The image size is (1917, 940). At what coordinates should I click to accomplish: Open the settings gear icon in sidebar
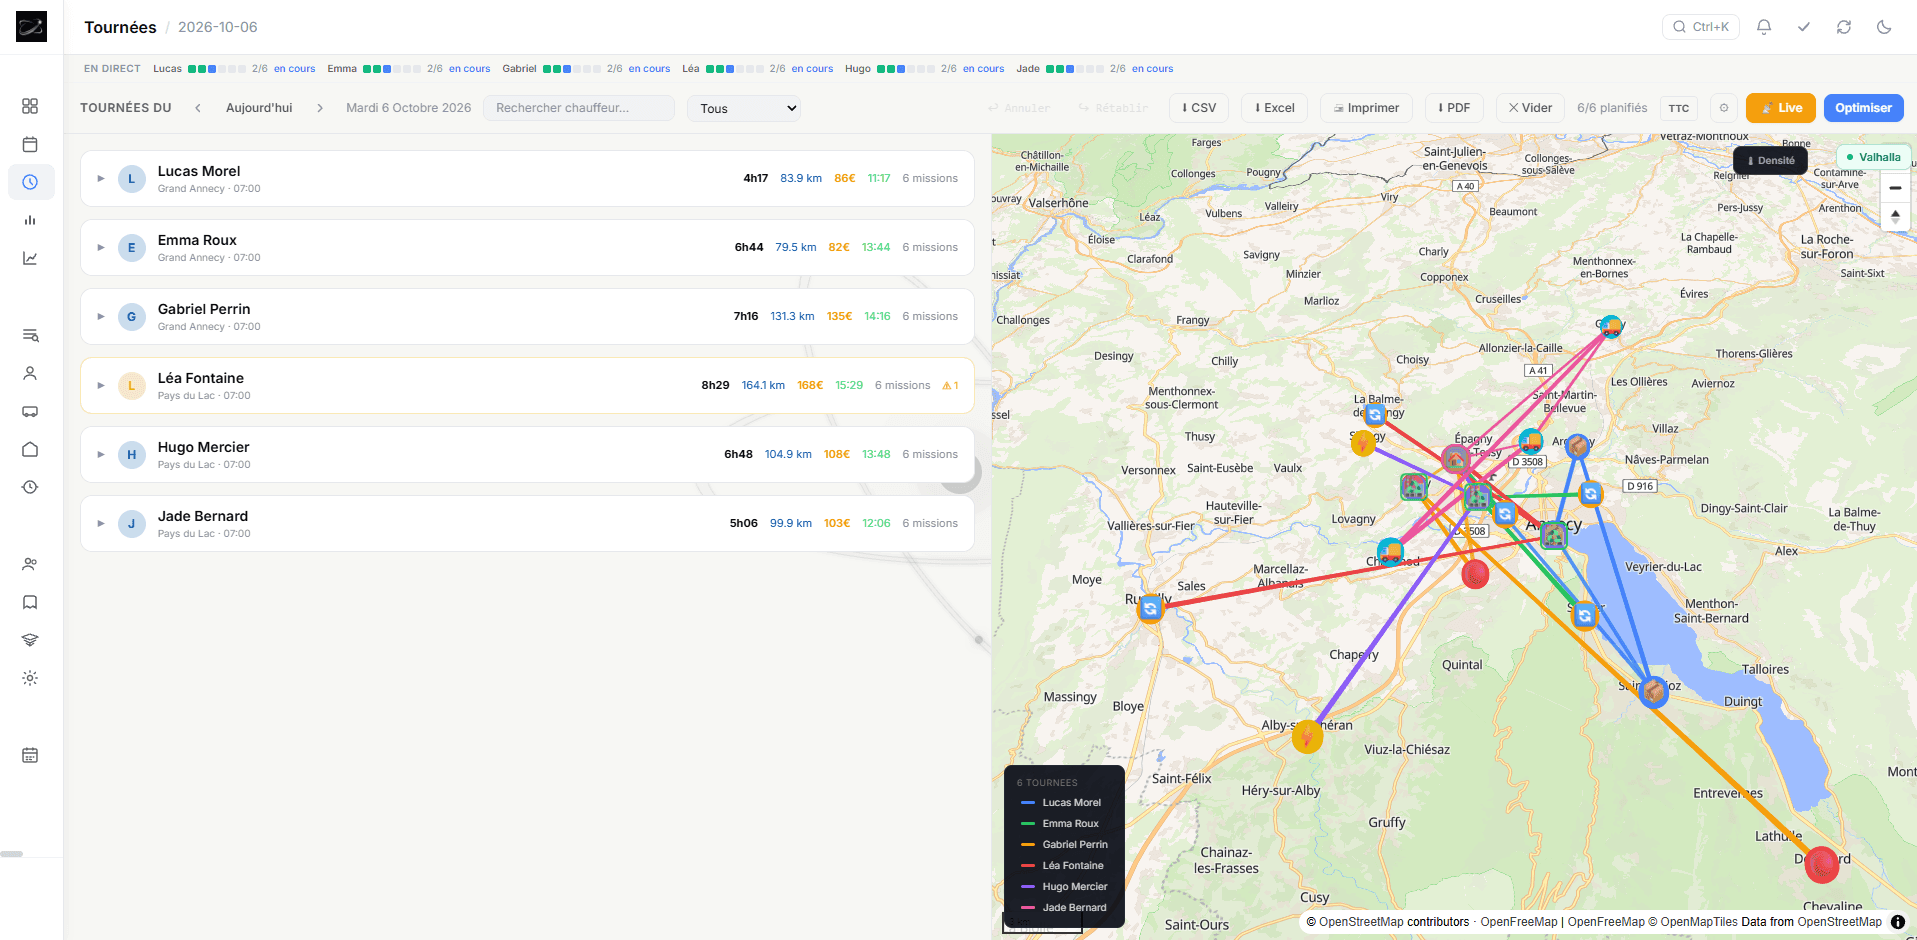30,678
